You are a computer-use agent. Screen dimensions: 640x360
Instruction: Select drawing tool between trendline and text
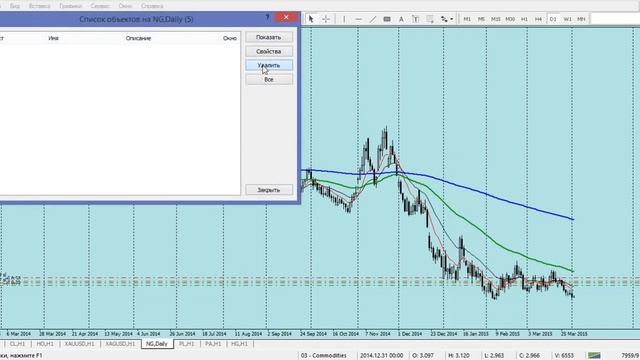click(387, 19)
